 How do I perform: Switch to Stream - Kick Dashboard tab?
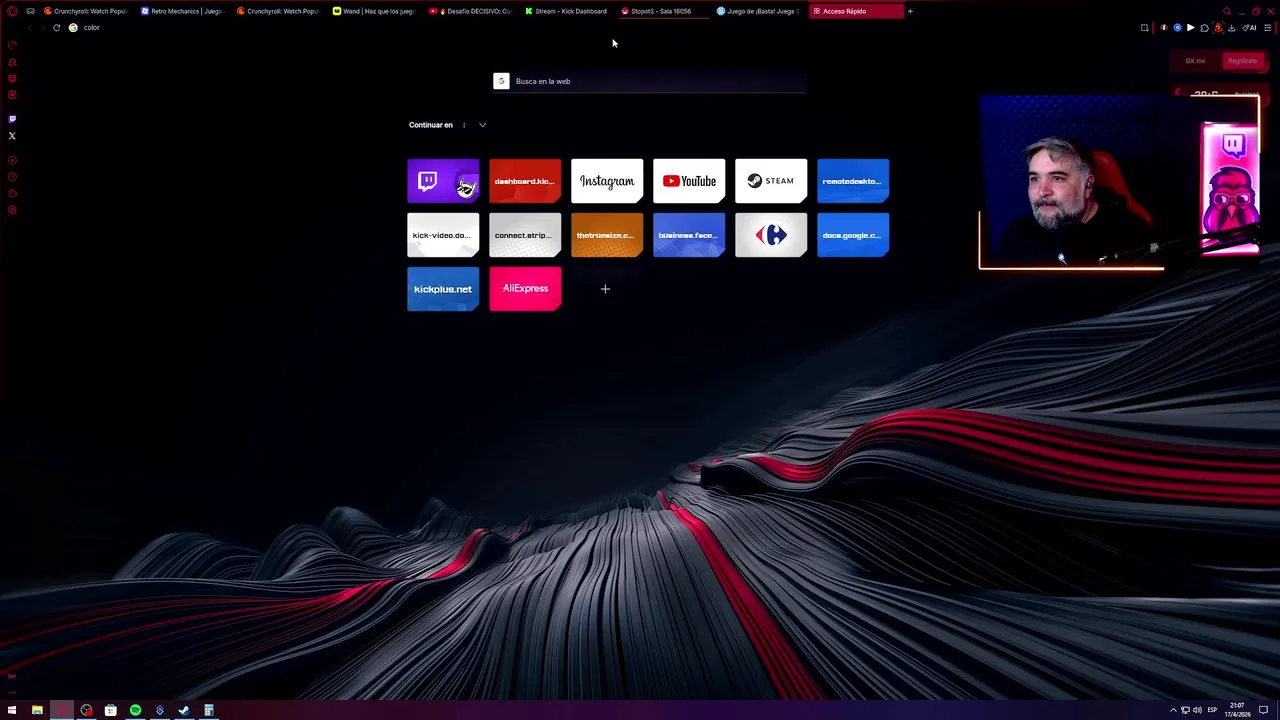click(565, 11)
